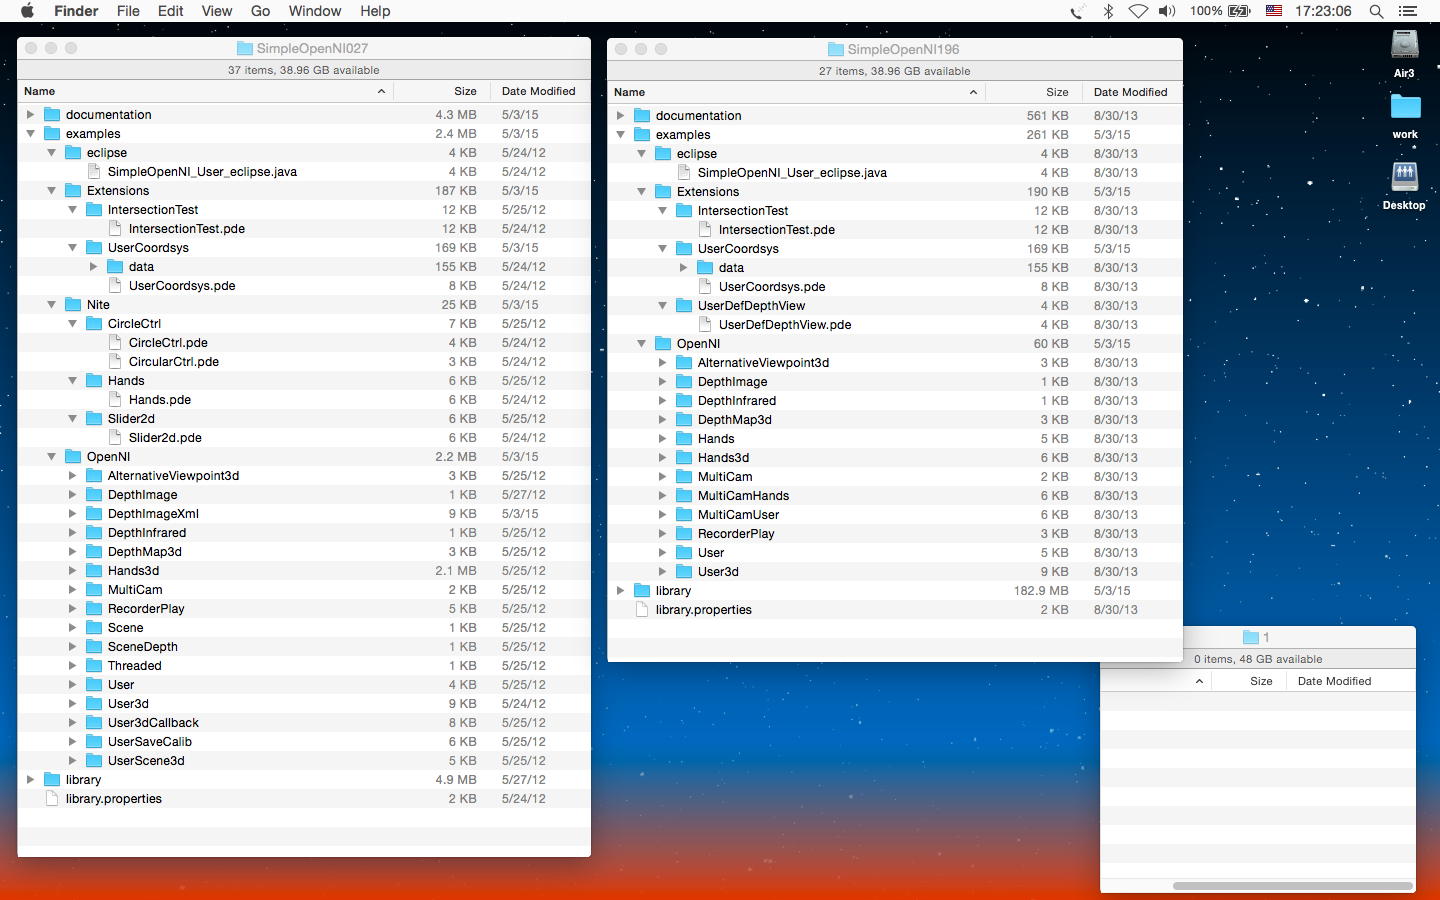Collapse OpenNI folder in SimpleOpenNI196 window
This screenshot has width=1440, height=900.
(x=642, y=344)
